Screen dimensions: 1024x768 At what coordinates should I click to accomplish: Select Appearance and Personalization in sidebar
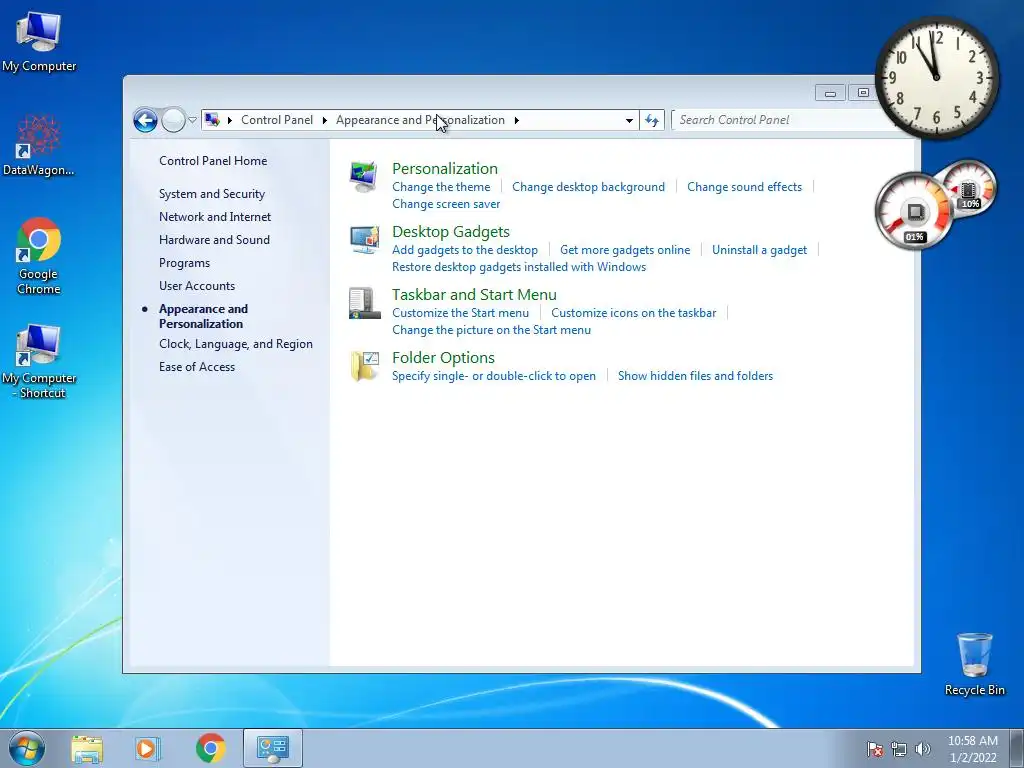point(203,316)
